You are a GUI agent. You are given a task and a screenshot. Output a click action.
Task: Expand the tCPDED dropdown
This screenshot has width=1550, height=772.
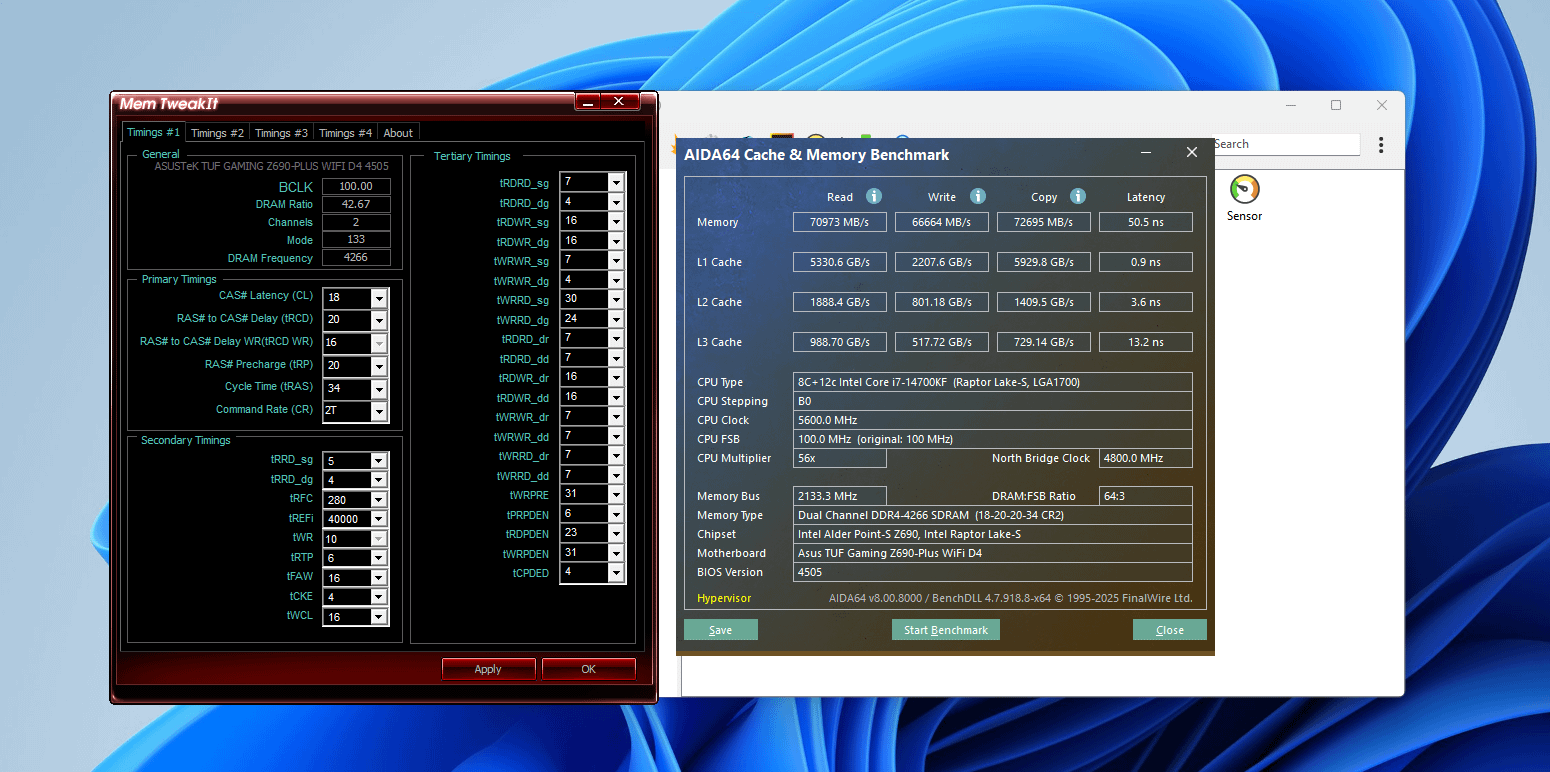(x=616, y=573)
